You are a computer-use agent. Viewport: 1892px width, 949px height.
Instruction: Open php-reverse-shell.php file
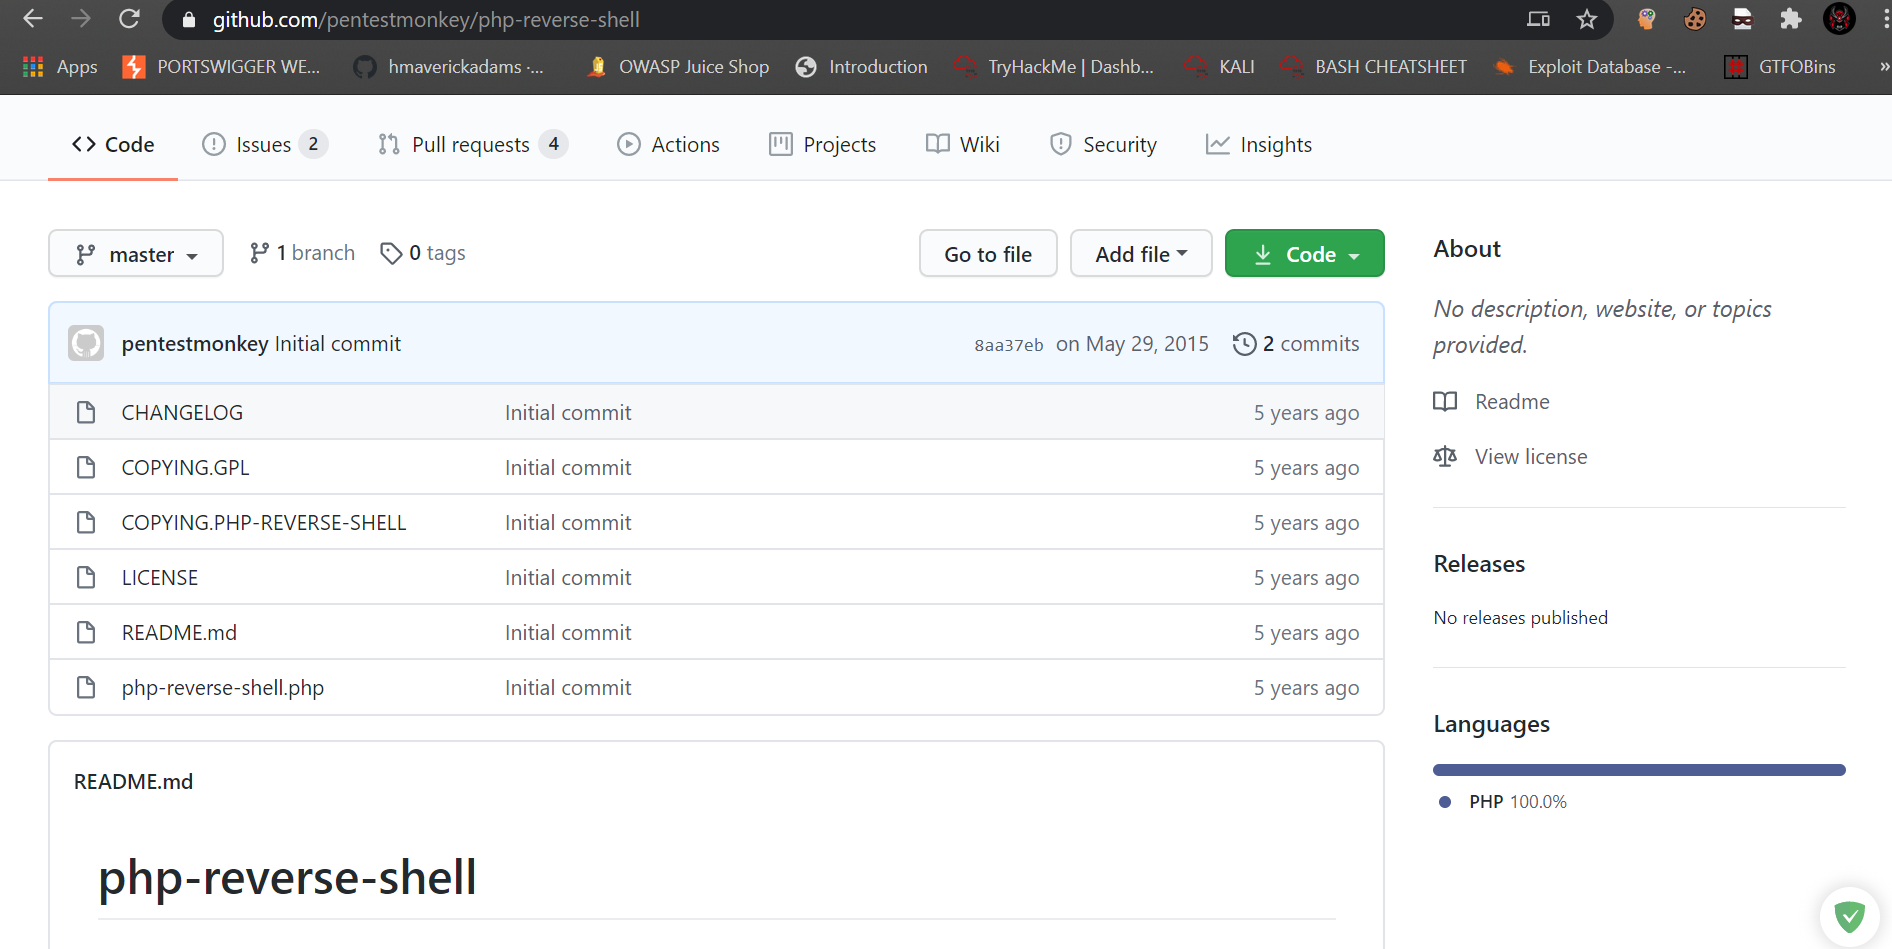pos(223,688)
